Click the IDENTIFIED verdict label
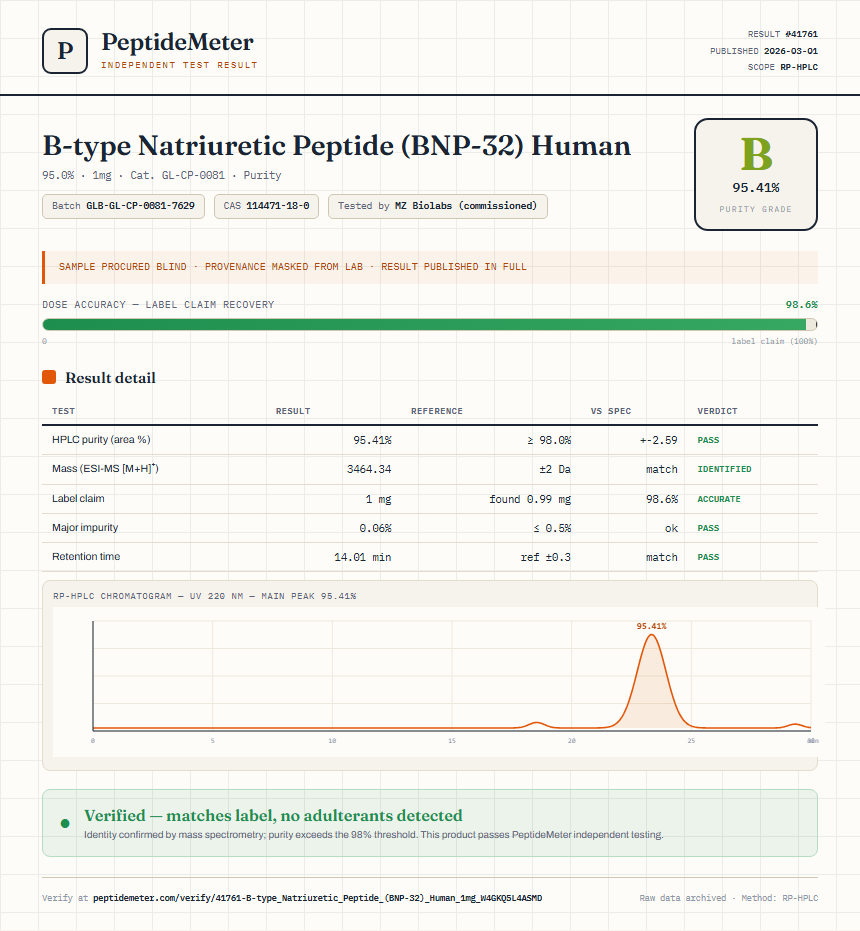The image size is (860, 931). coord(724,469)
